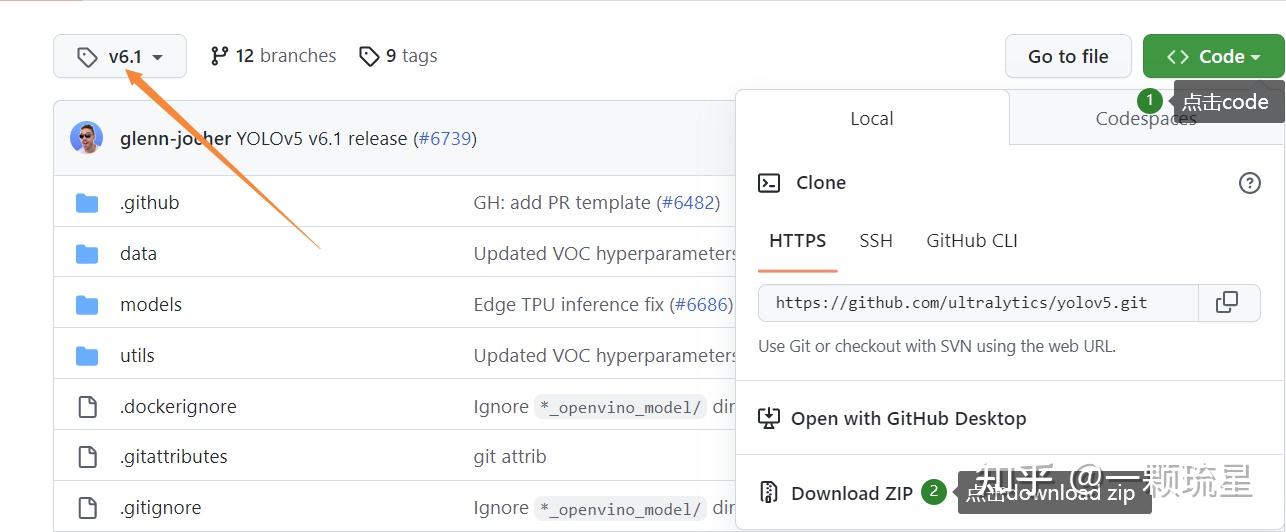
Task: Switch to the Codespaces tab
Action: click(1145, 118)
